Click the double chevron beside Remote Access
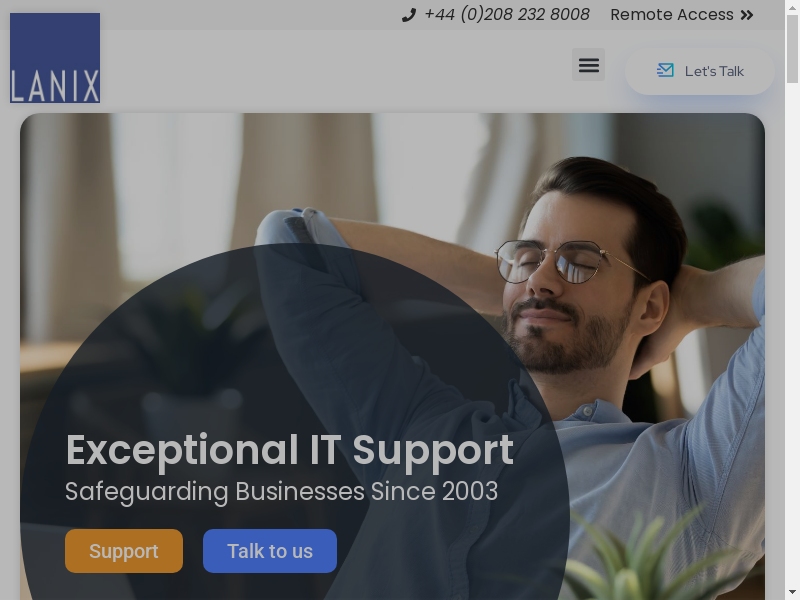 point(747,15)
